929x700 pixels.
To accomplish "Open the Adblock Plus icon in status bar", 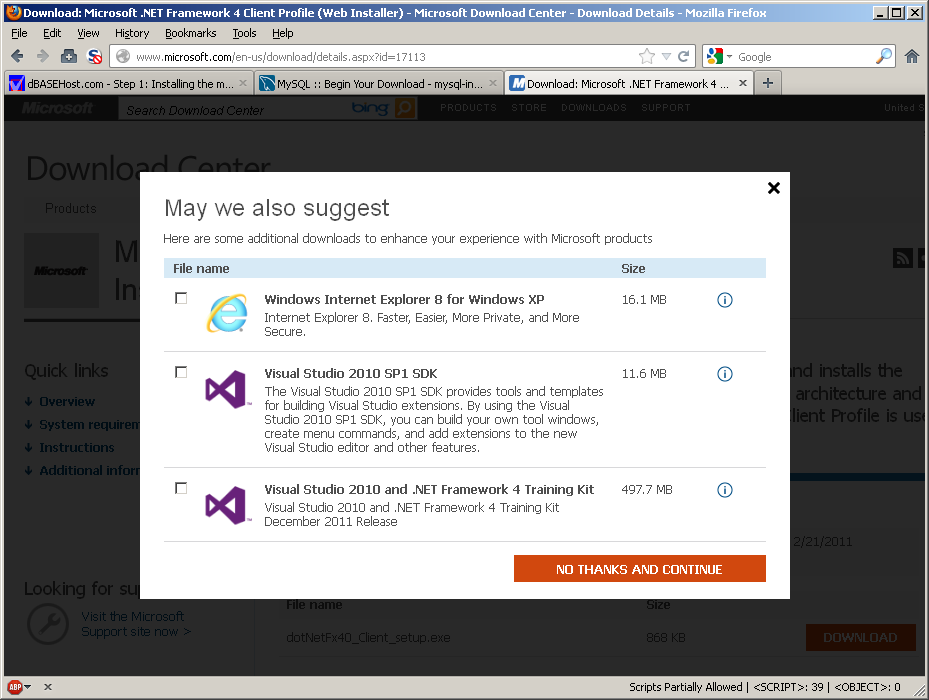I will pos(15,687).
